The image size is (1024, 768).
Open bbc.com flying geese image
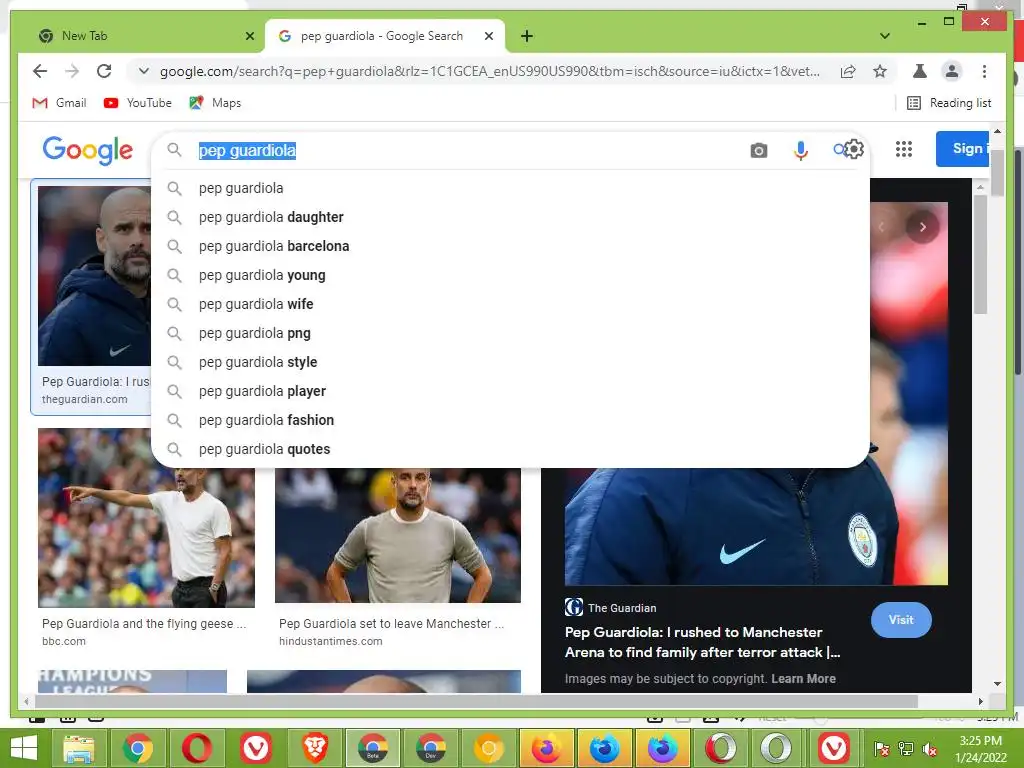pos(146,518)
